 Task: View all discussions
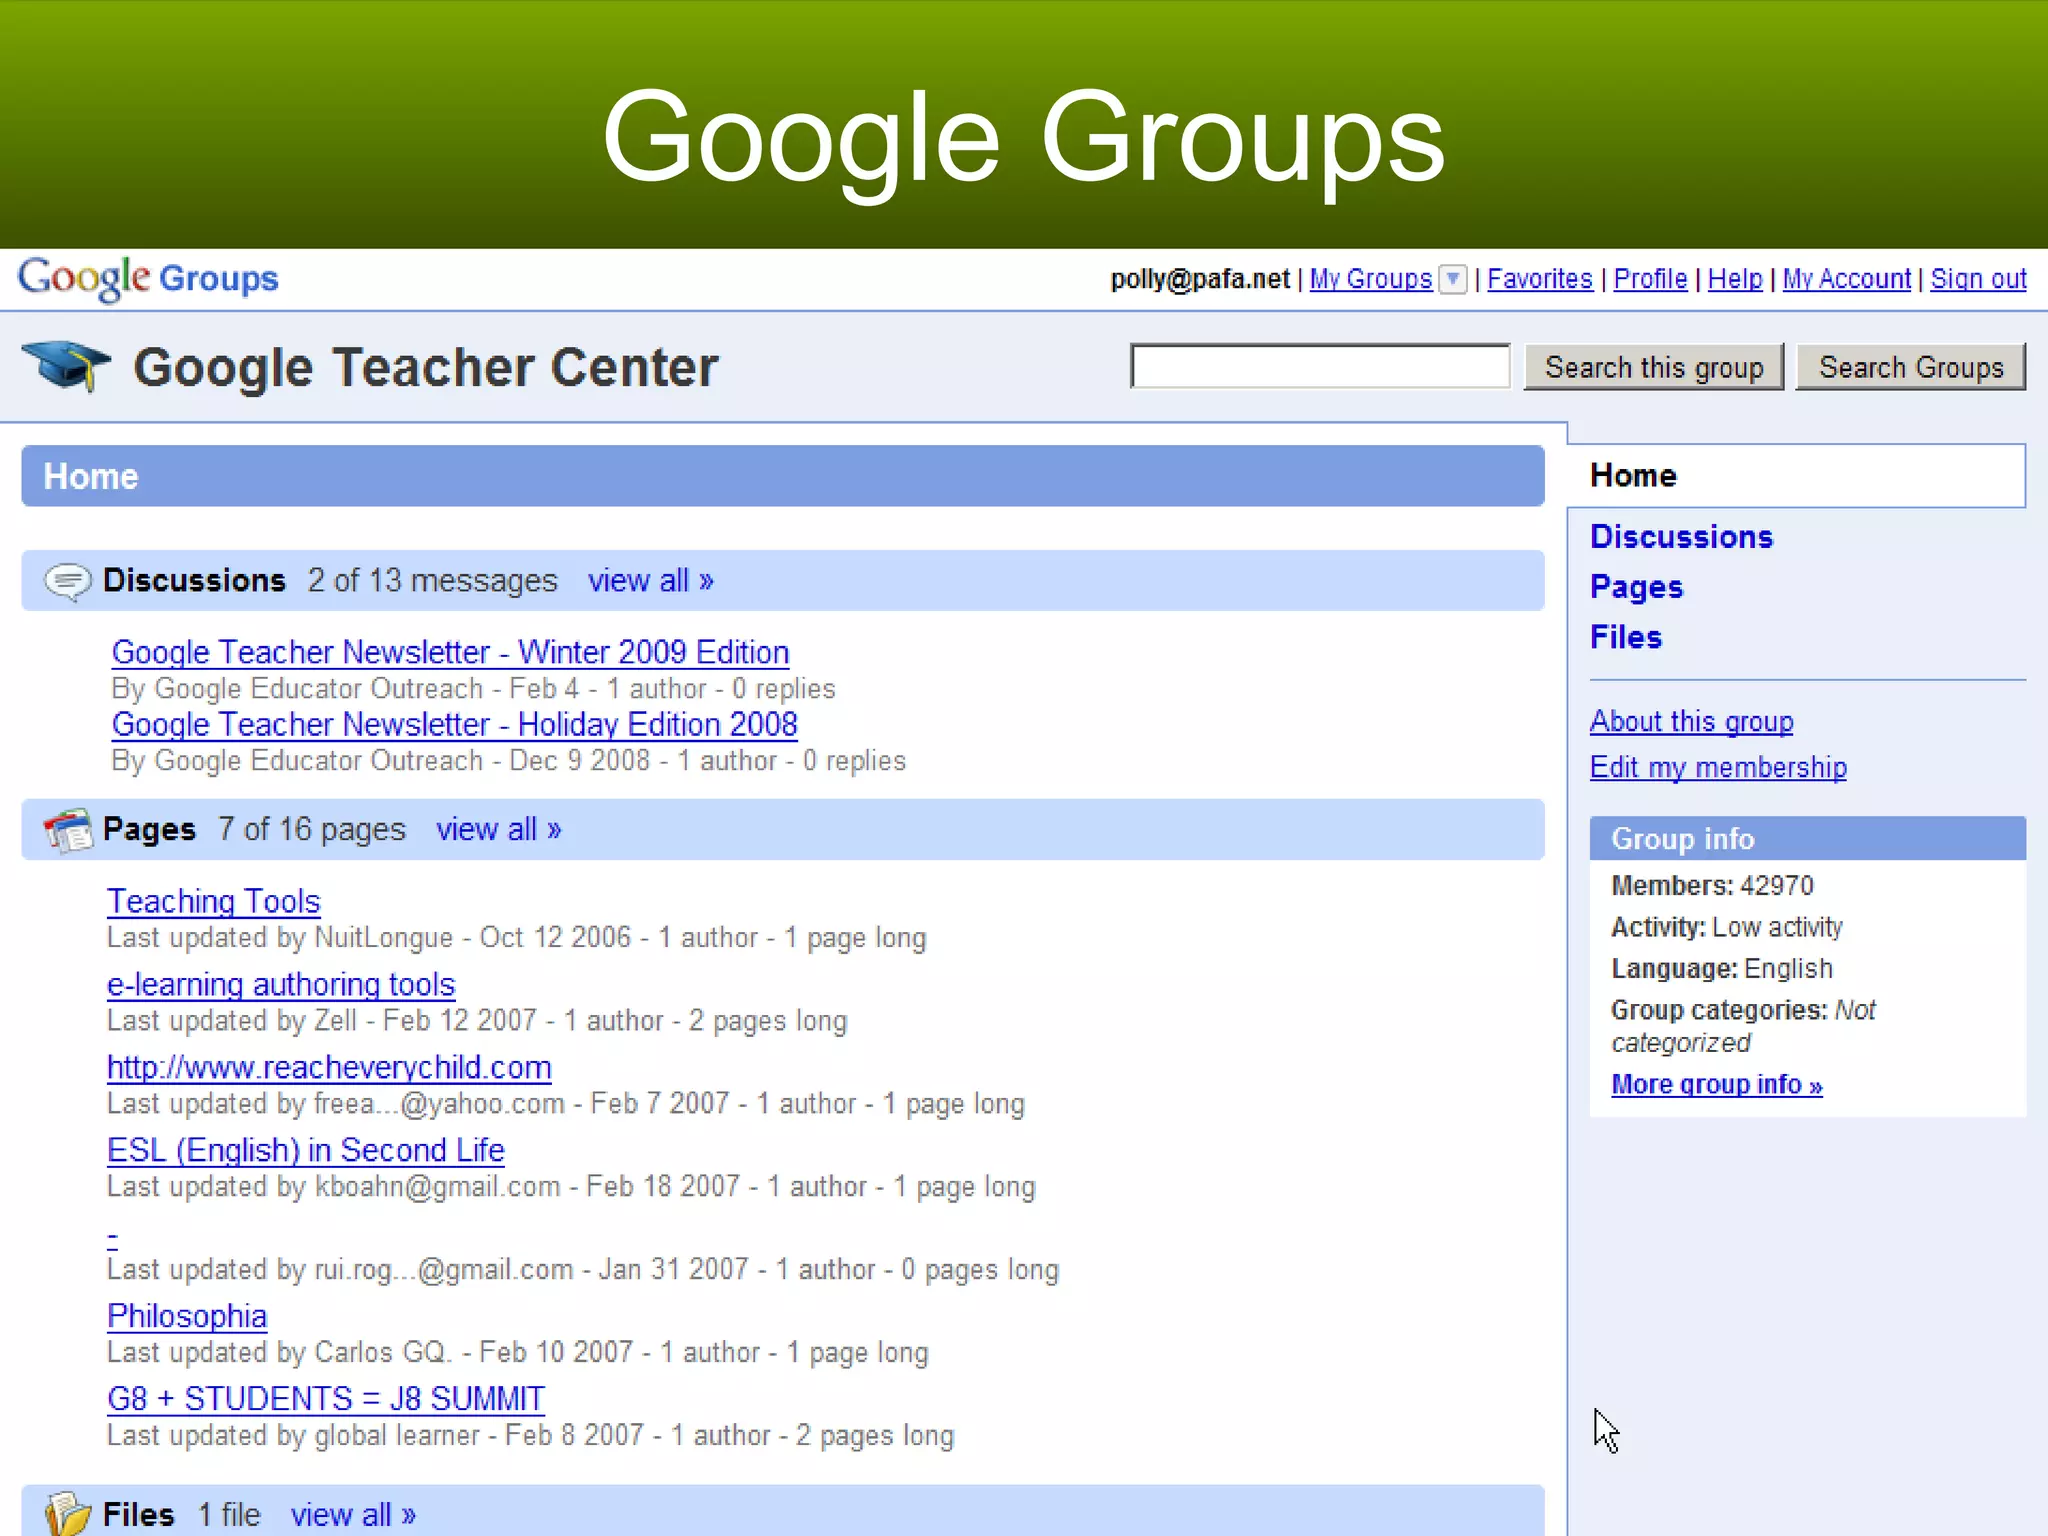point(651,581)
